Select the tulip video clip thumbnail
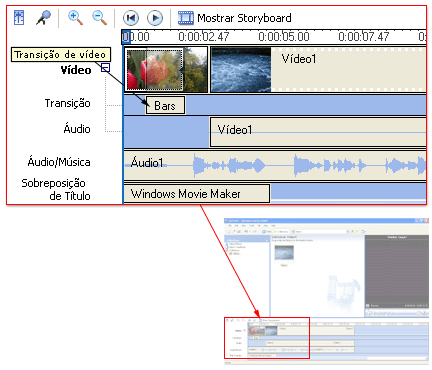Image resolution: width=432 pixels, height=370 pixels. [x=166, y=69]
